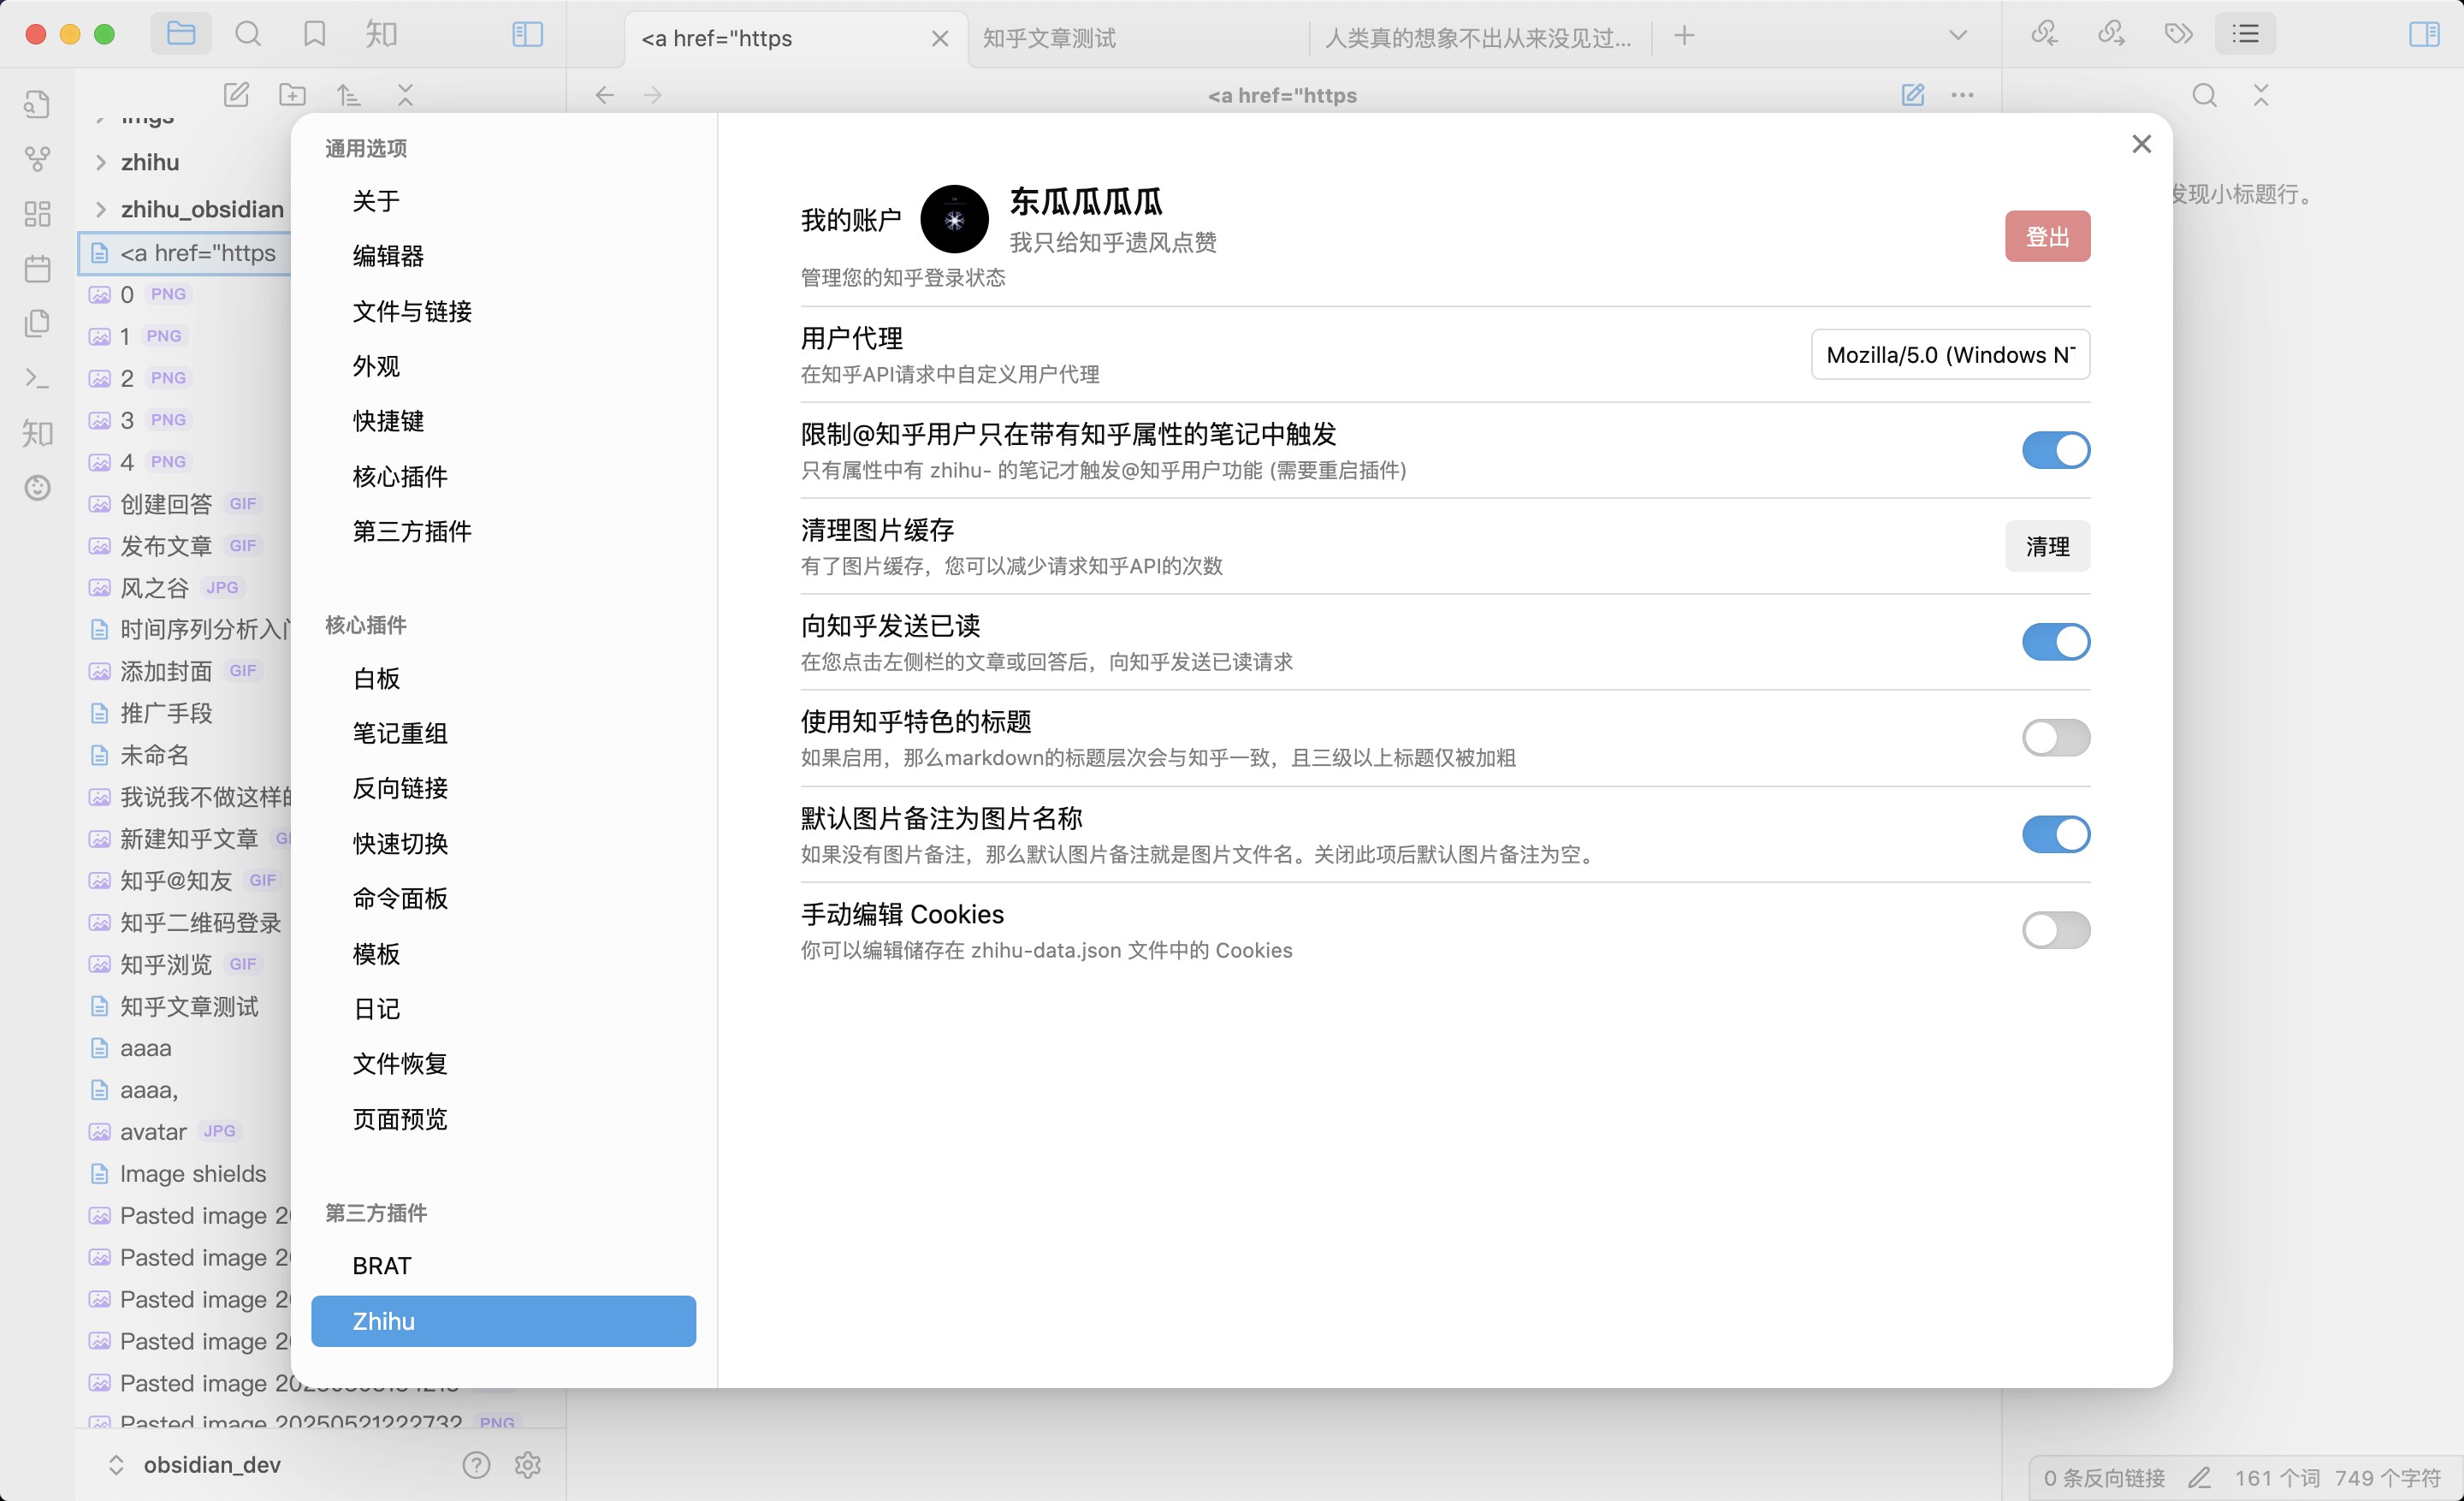This screenshot has width=2464, height=1501.
Task: Click the graph view ribbon icon
Action: (x=37, y=158)
